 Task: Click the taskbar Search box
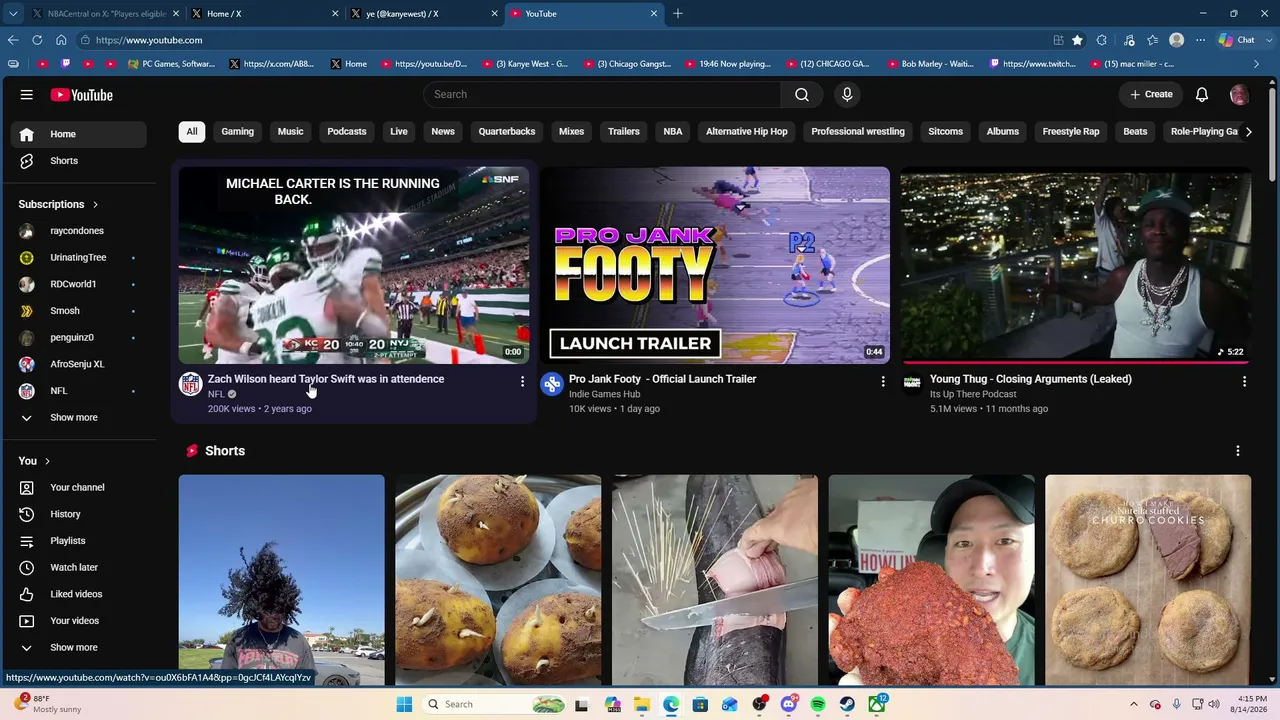[495, 704]
